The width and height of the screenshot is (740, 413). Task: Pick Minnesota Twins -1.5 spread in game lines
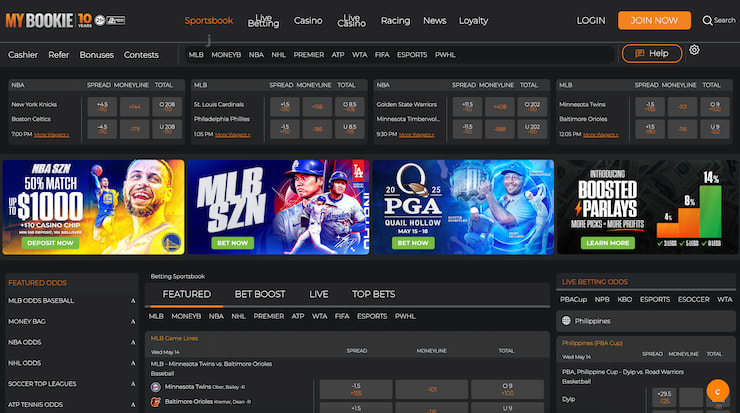tap(356, 389)
